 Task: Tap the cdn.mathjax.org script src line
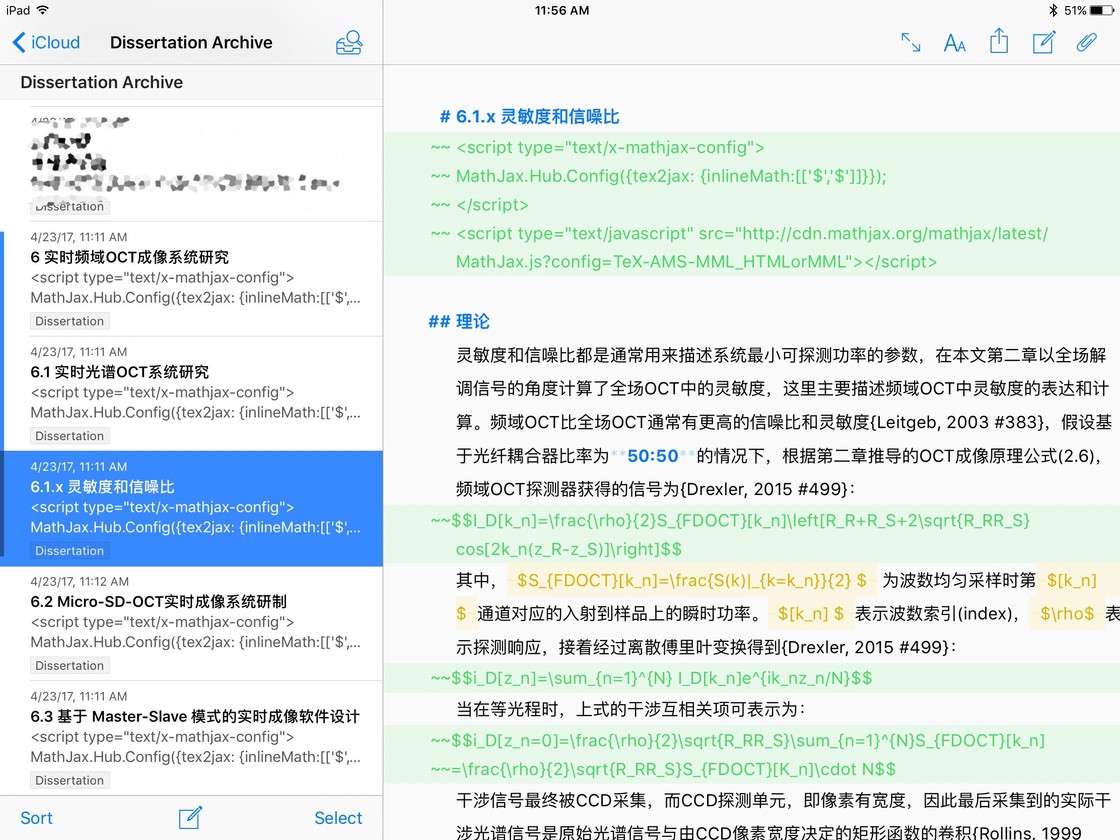pos(751,234)
